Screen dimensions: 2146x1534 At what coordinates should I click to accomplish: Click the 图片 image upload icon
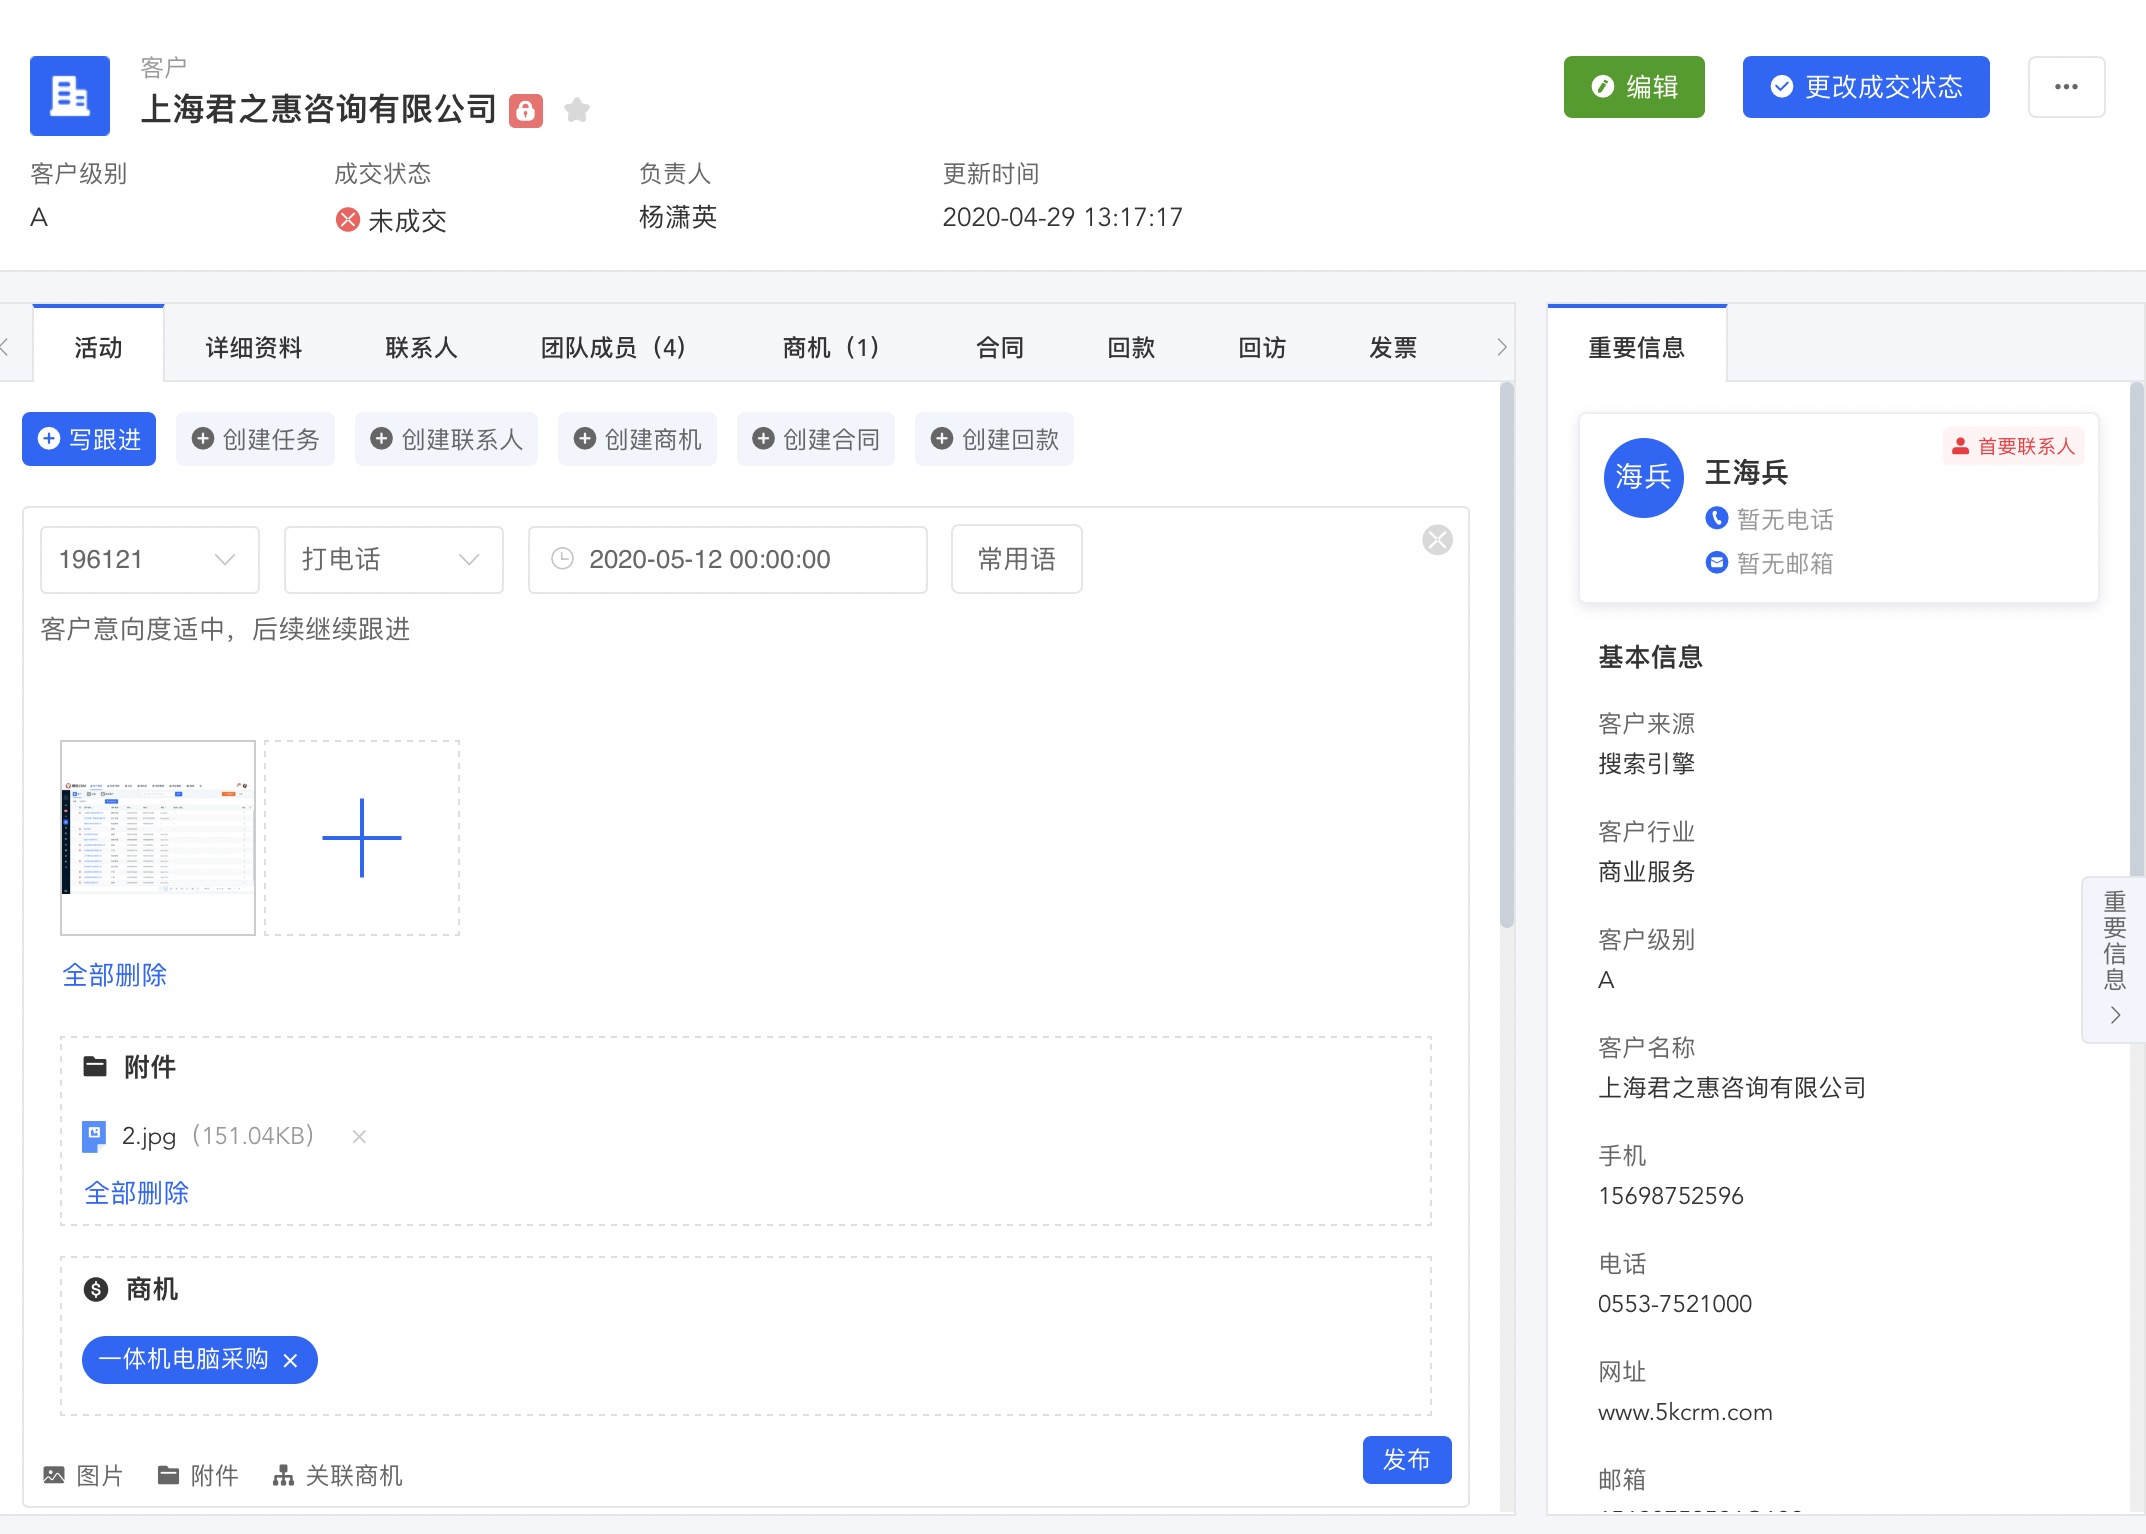(x=54, y=1475)
